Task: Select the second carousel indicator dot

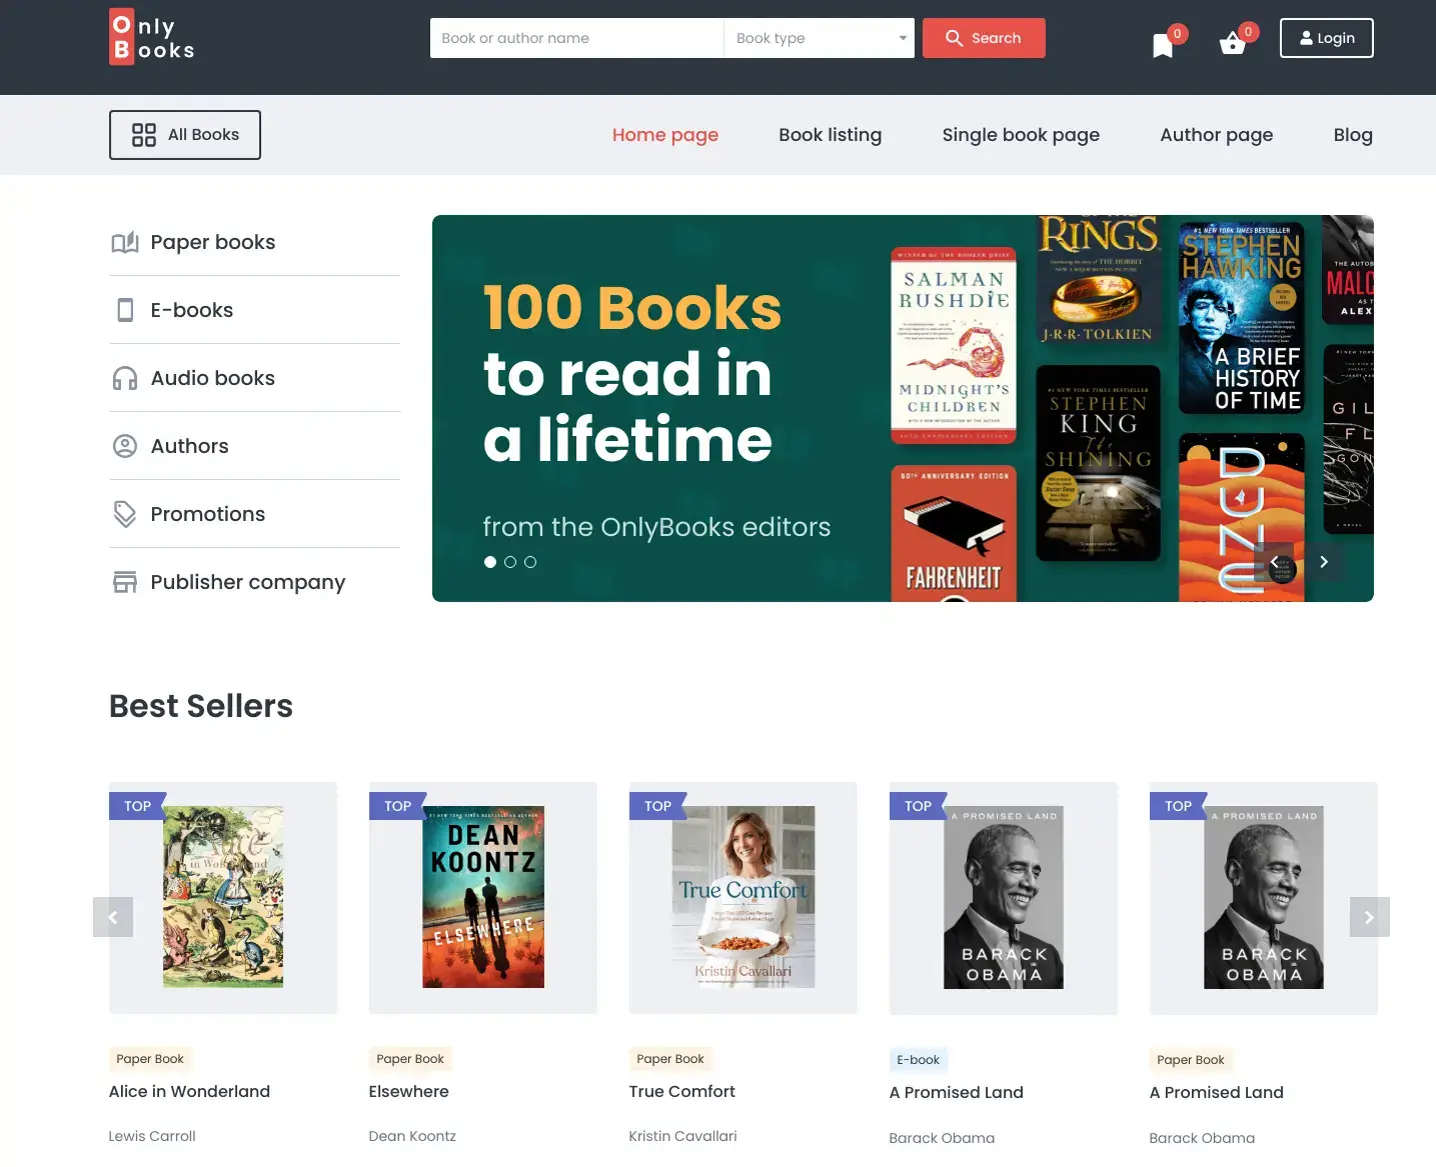Action: tap(510, 562)
